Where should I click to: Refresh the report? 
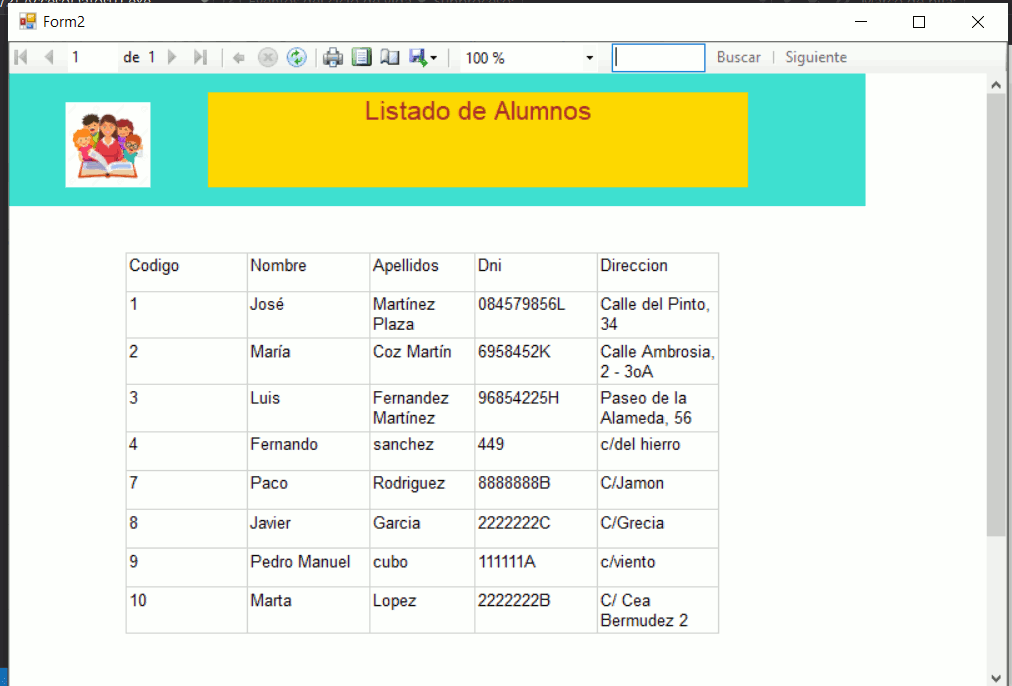tap(296, 58)
